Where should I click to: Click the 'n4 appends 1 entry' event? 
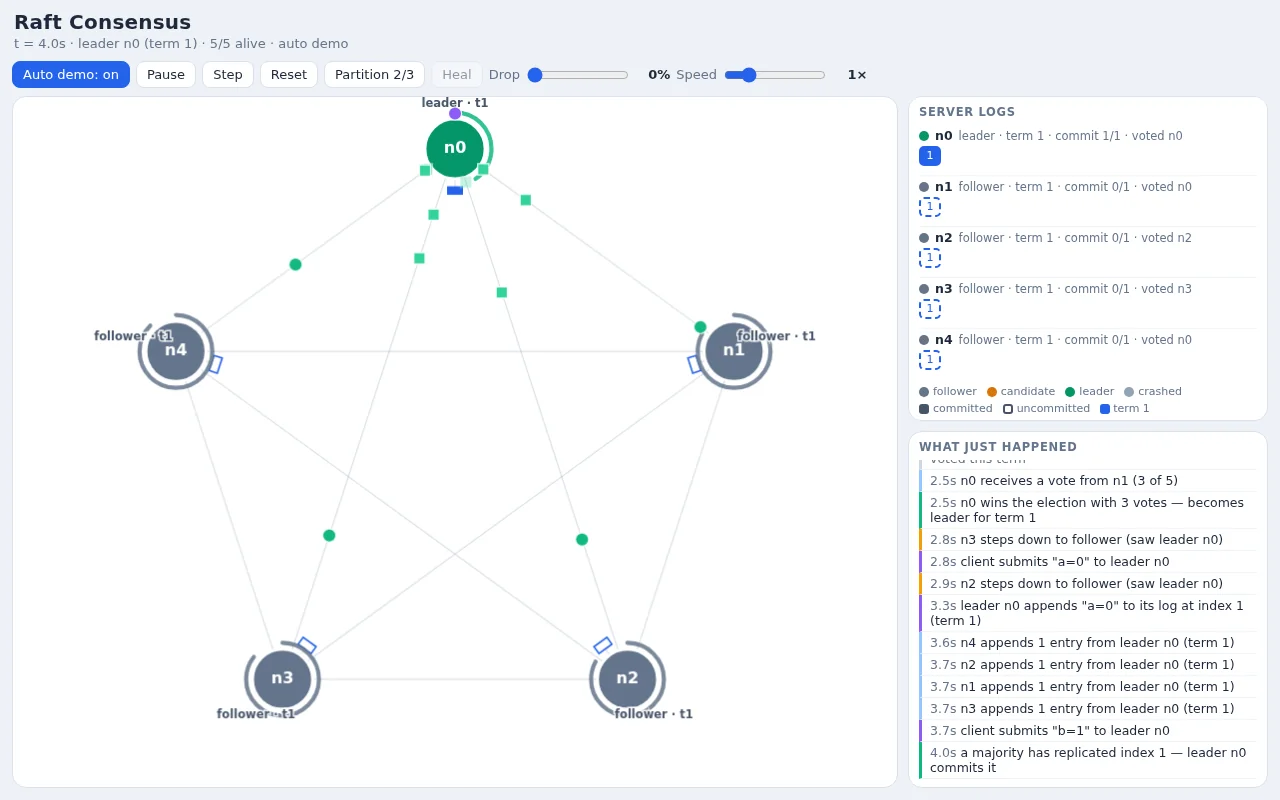pyautogui.click(x=1087, y=643)
